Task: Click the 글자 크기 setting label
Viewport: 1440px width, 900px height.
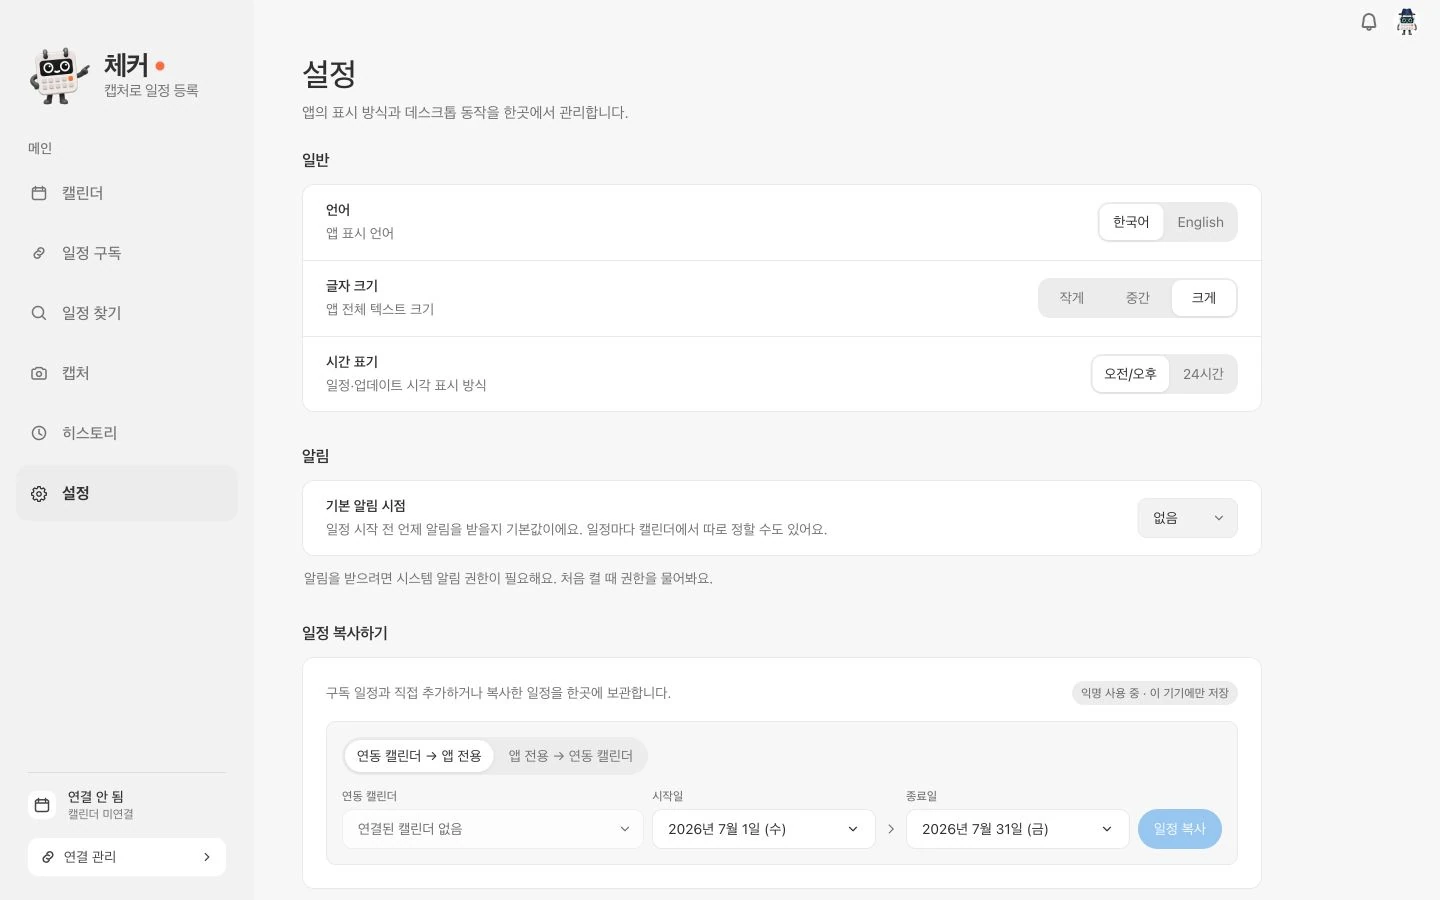Action: tap(352, 286)
